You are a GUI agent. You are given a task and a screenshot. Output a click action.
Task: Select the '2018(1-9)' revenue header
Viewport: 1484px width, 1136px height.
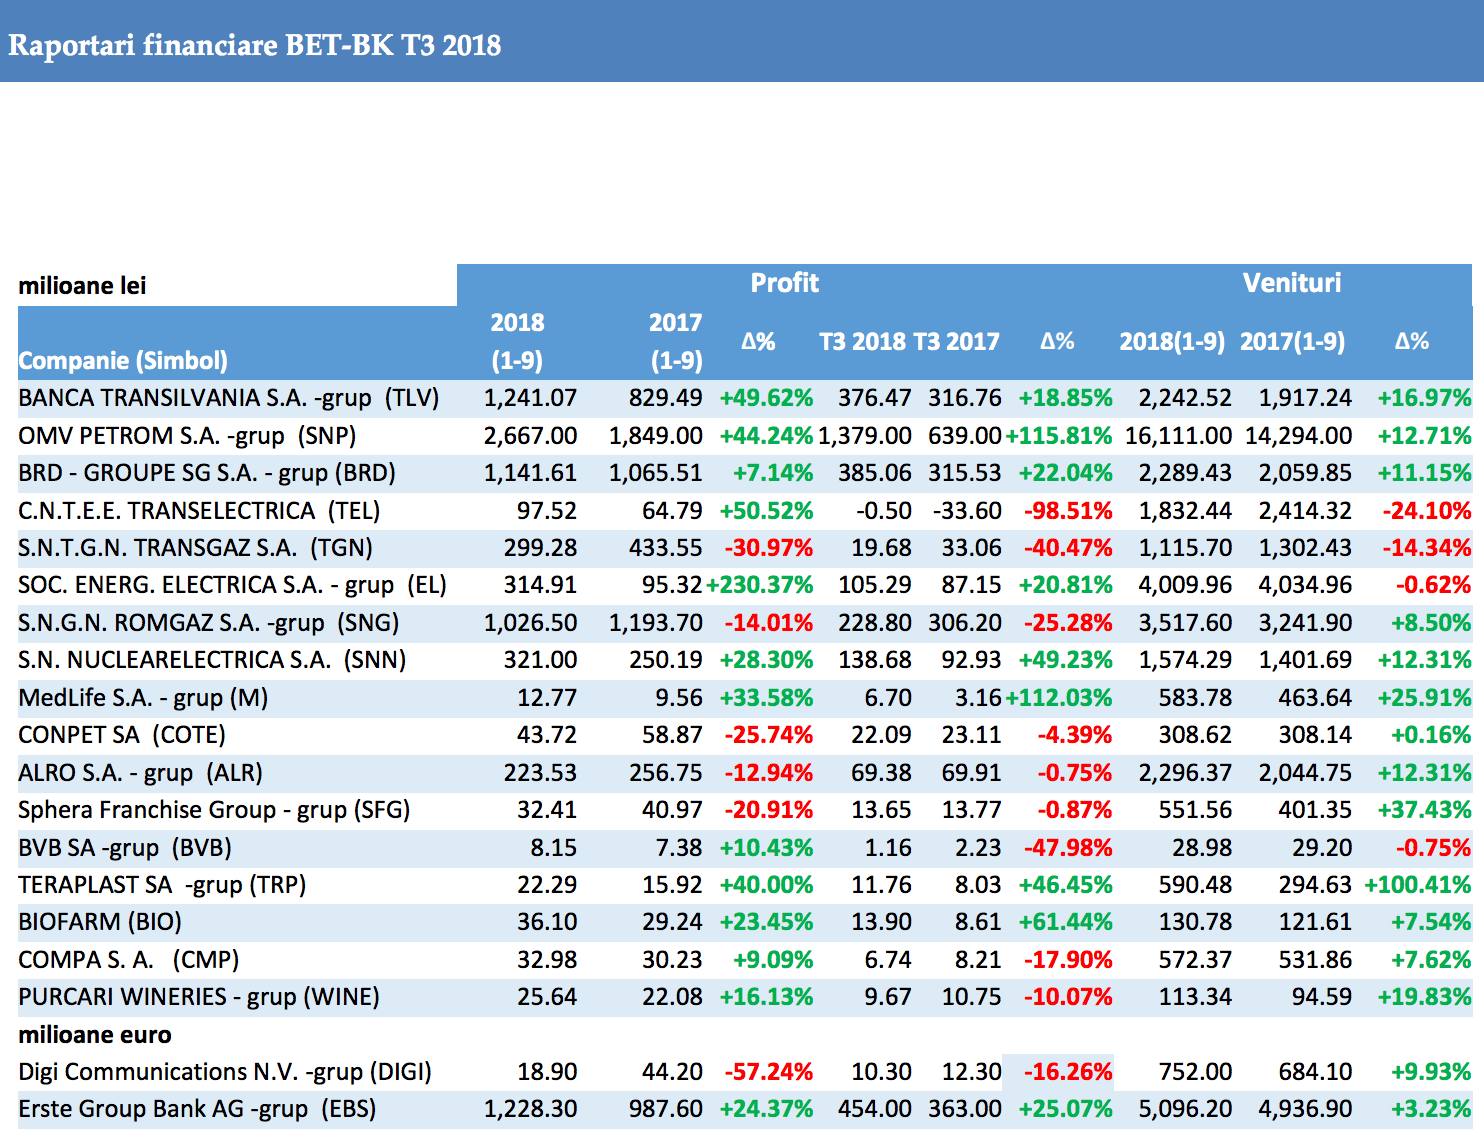[1172, 342]
